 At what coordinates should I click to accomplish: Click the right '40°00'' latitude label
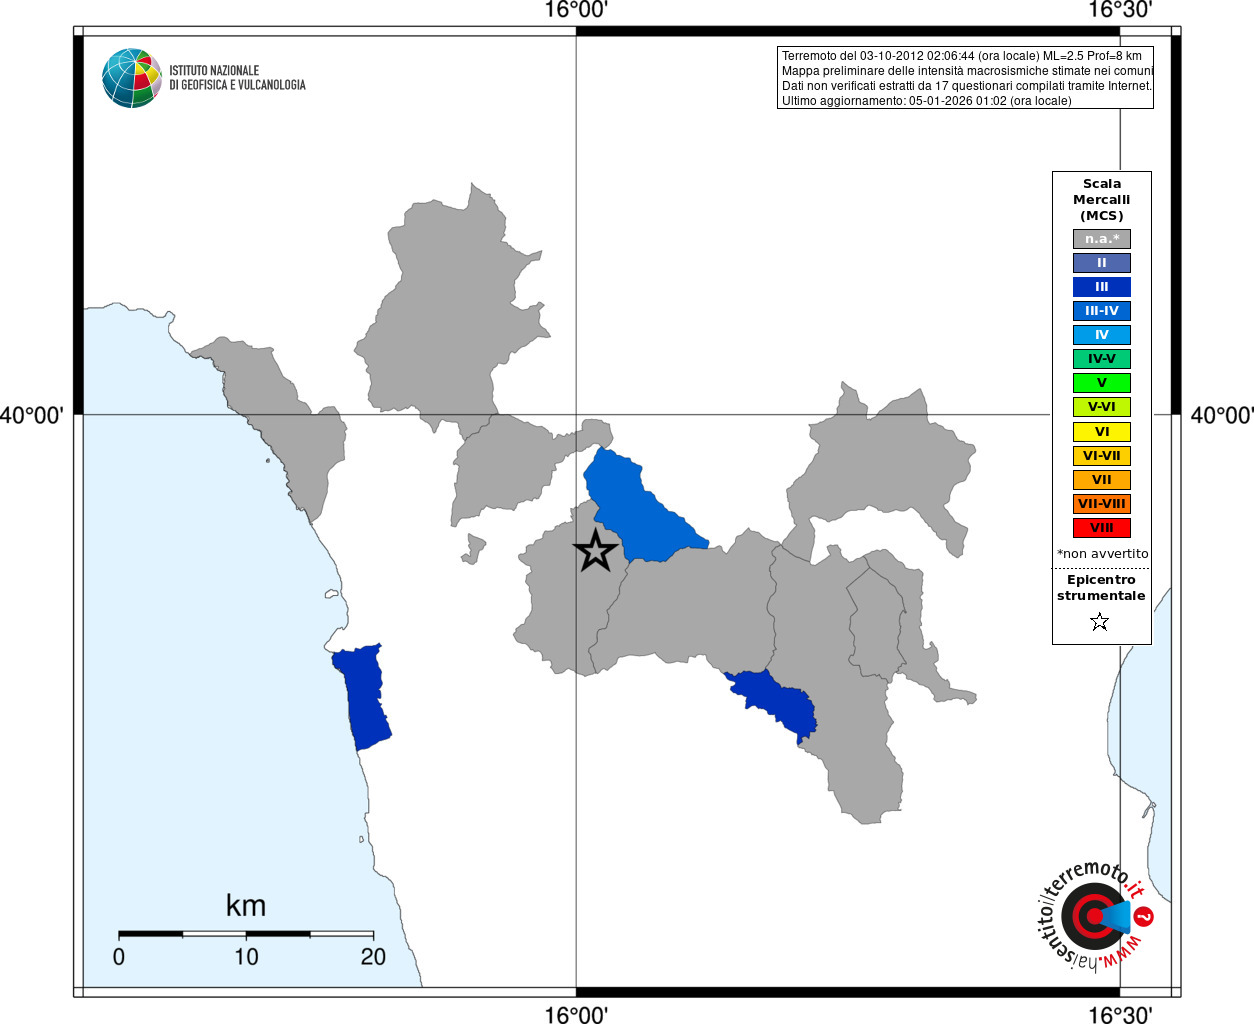[x=1222, y=415]
